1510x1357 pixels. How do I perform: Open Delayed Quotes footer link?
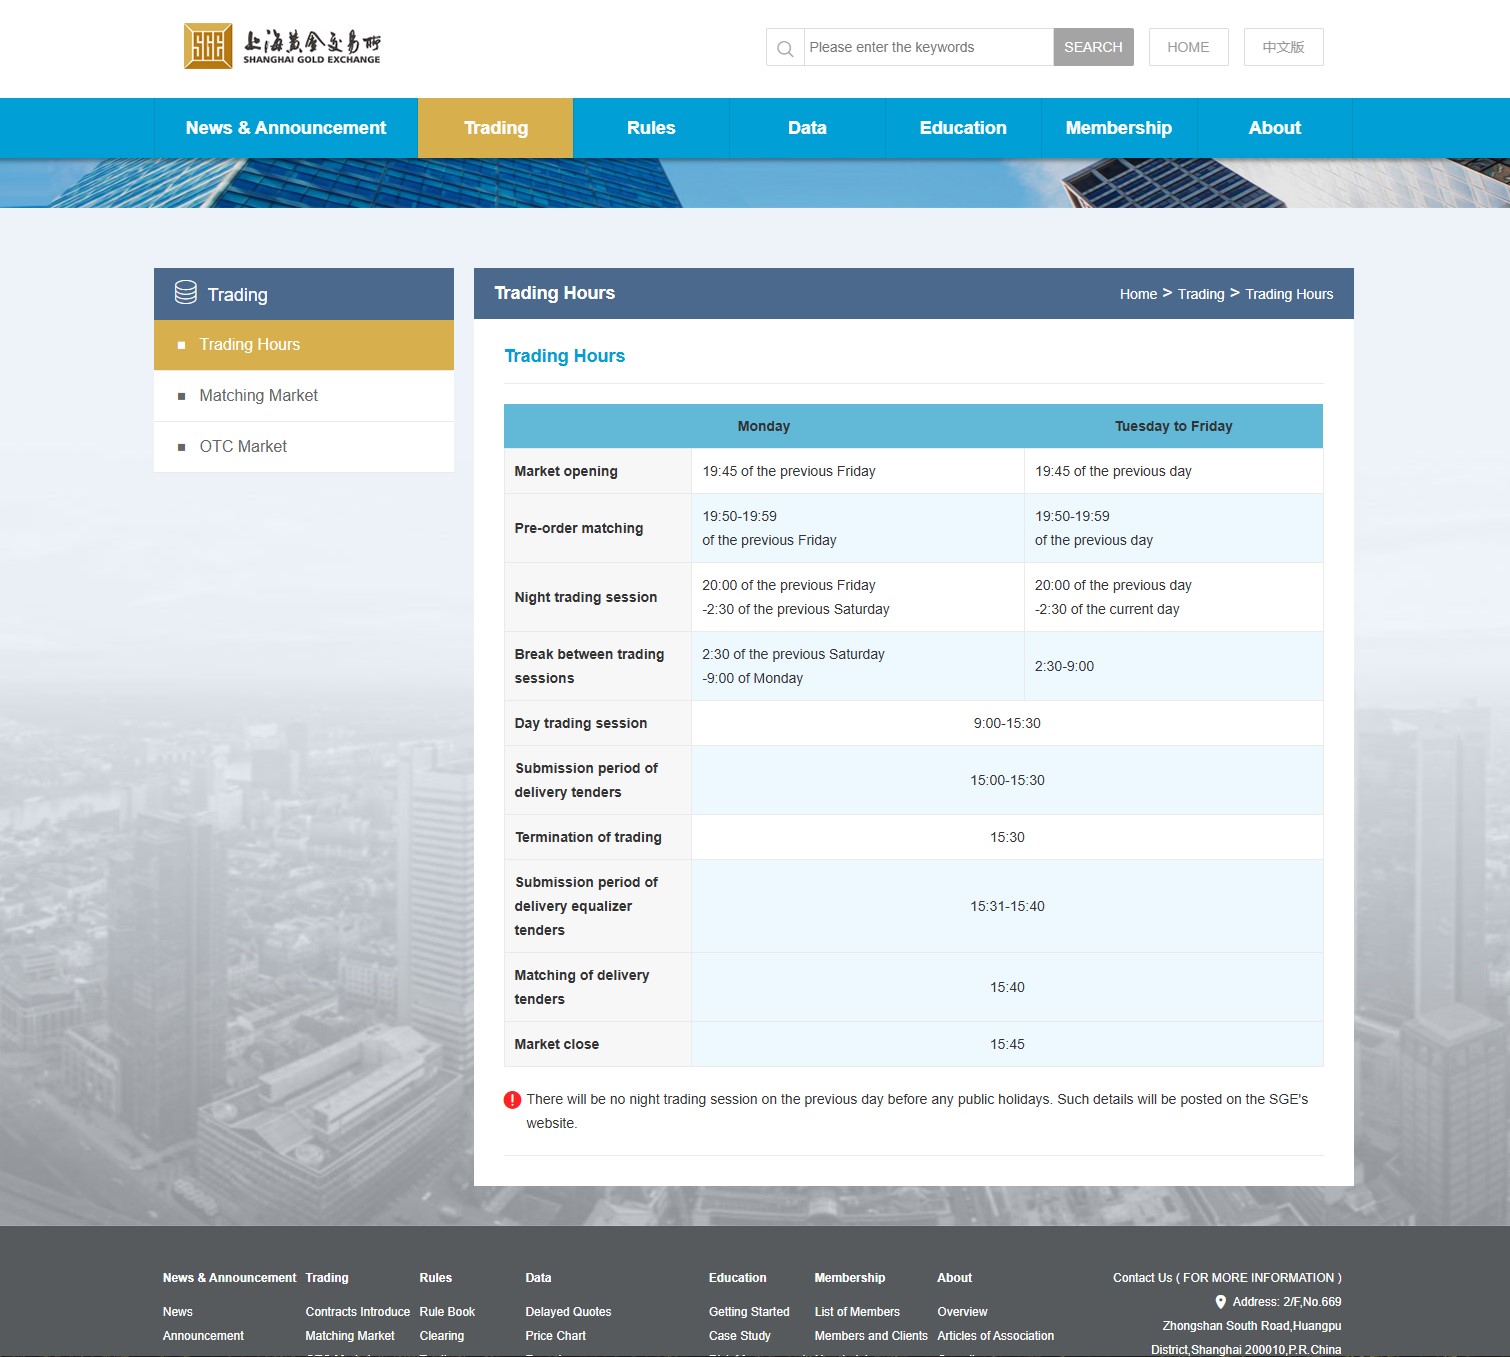point(568,1312)
